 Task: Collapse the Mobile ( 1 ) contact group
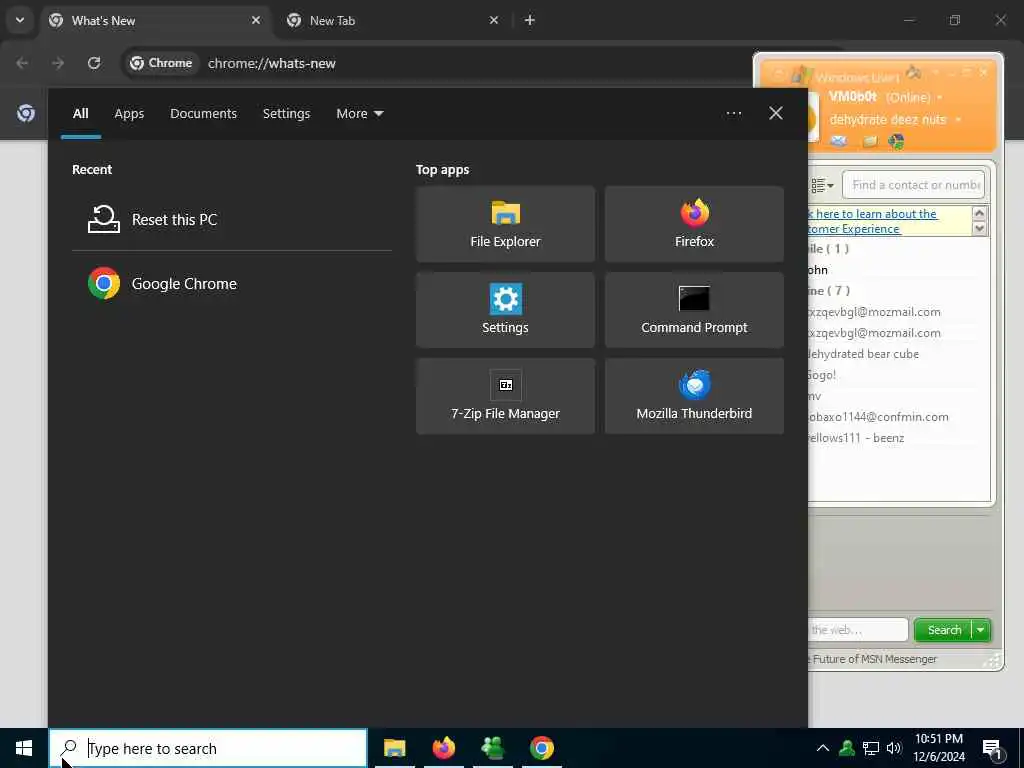click(829, 249)
